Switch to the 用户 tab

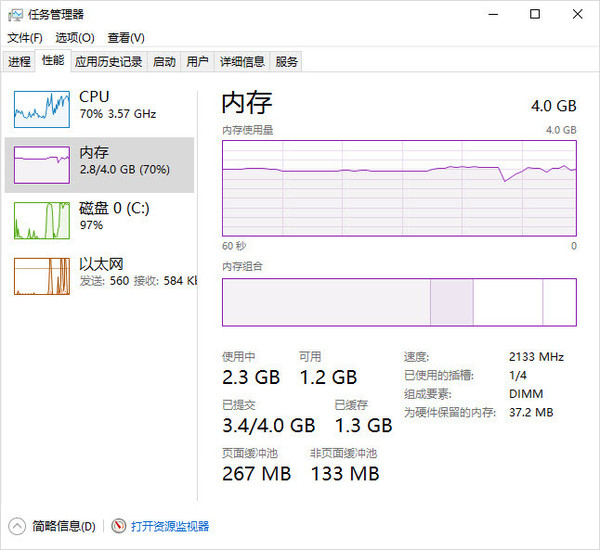[198, 62]
